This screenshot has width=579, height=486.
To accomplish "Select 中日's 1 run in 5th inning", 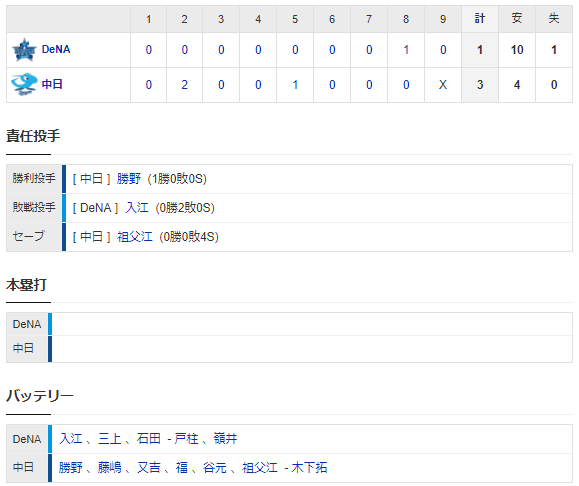I will 295,85.
